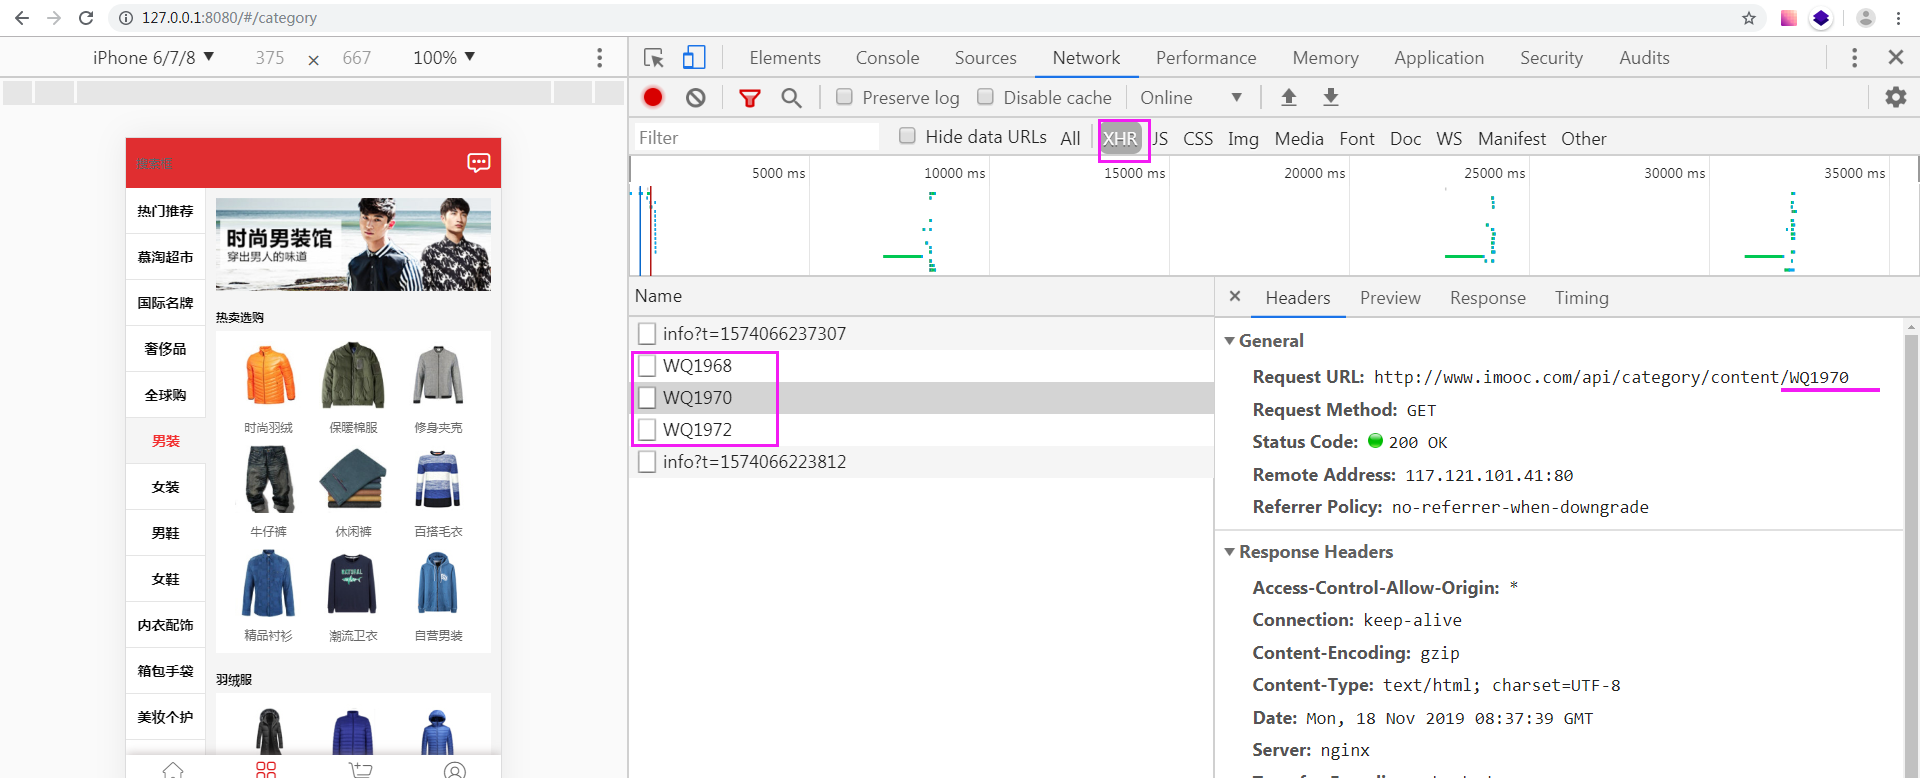Tap the profile icon in the bottom nav
Viewport: 1920px width, 778px height.
tap(455, 770)
